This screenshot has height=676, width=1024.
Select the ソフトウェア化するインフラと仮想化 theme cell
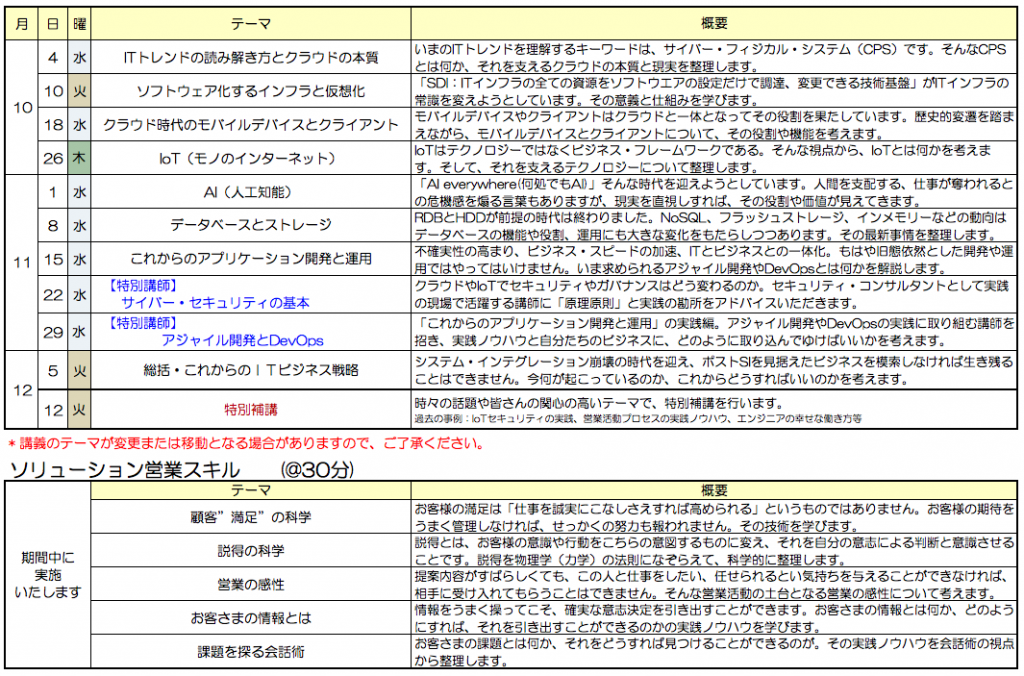pyautogui.click(x=251, y=91)
